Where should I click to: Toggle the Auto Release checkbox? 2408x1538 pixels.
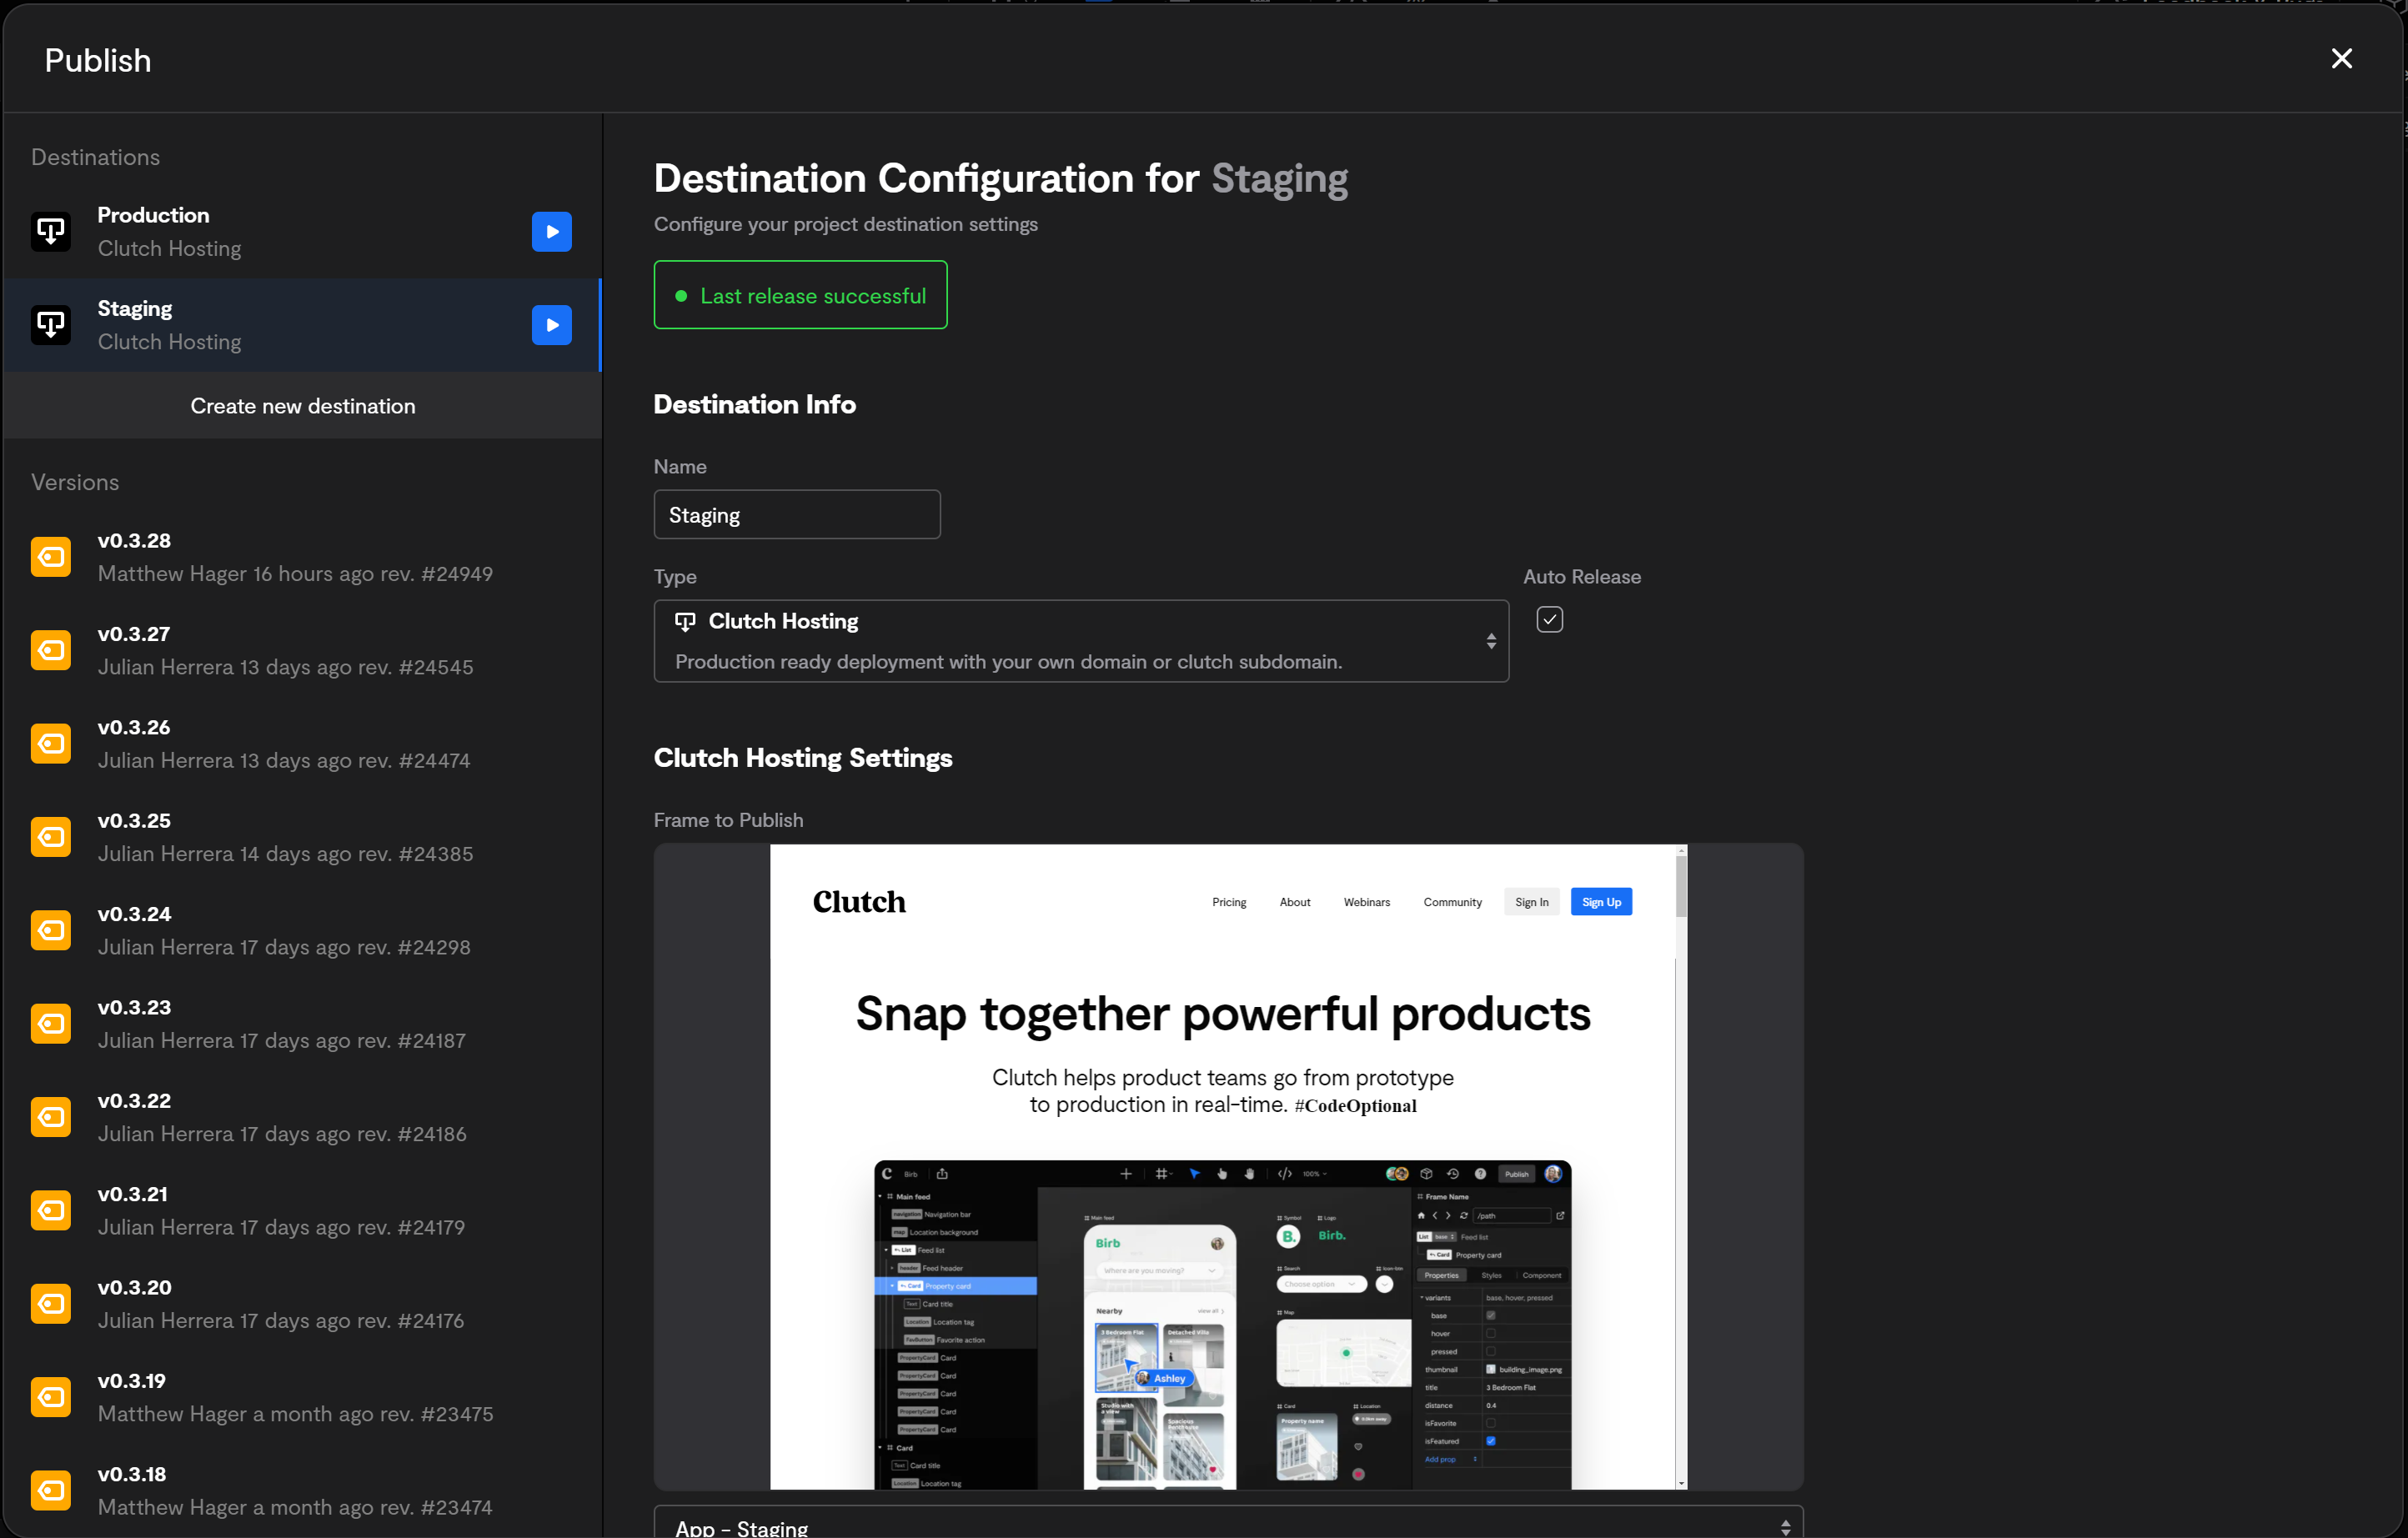(1549, 620)
